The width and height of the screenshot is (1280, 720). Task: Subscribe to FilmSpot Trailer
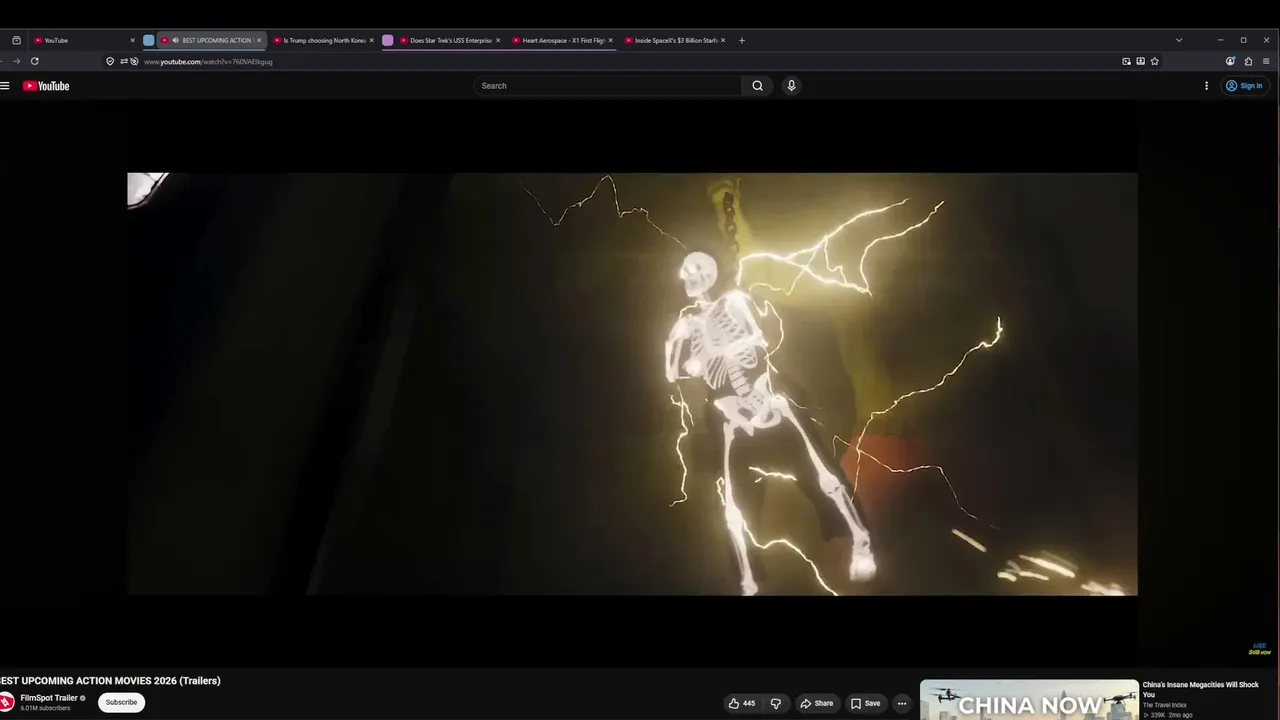pos(121,702)
